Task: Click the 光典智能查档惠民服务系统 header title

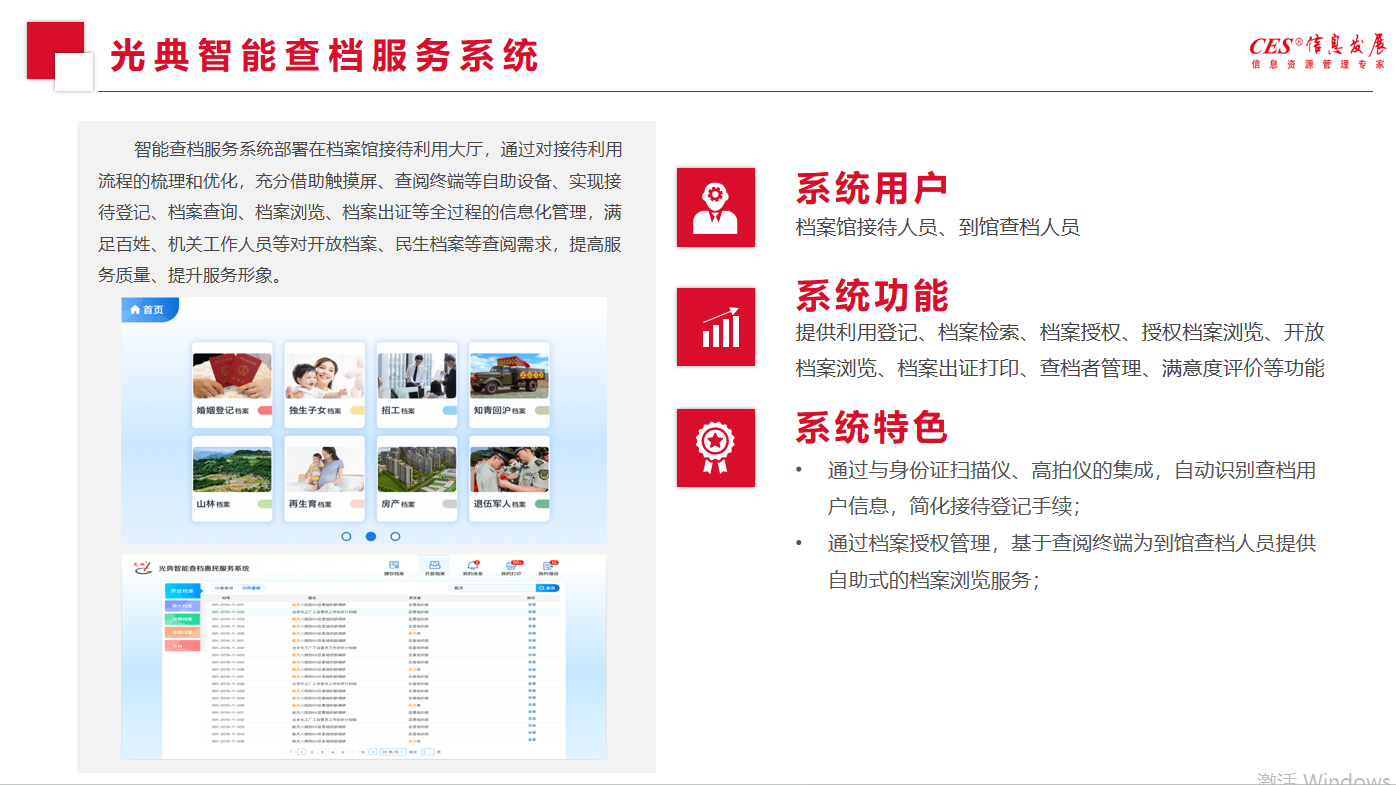Action: click(205, 568)
